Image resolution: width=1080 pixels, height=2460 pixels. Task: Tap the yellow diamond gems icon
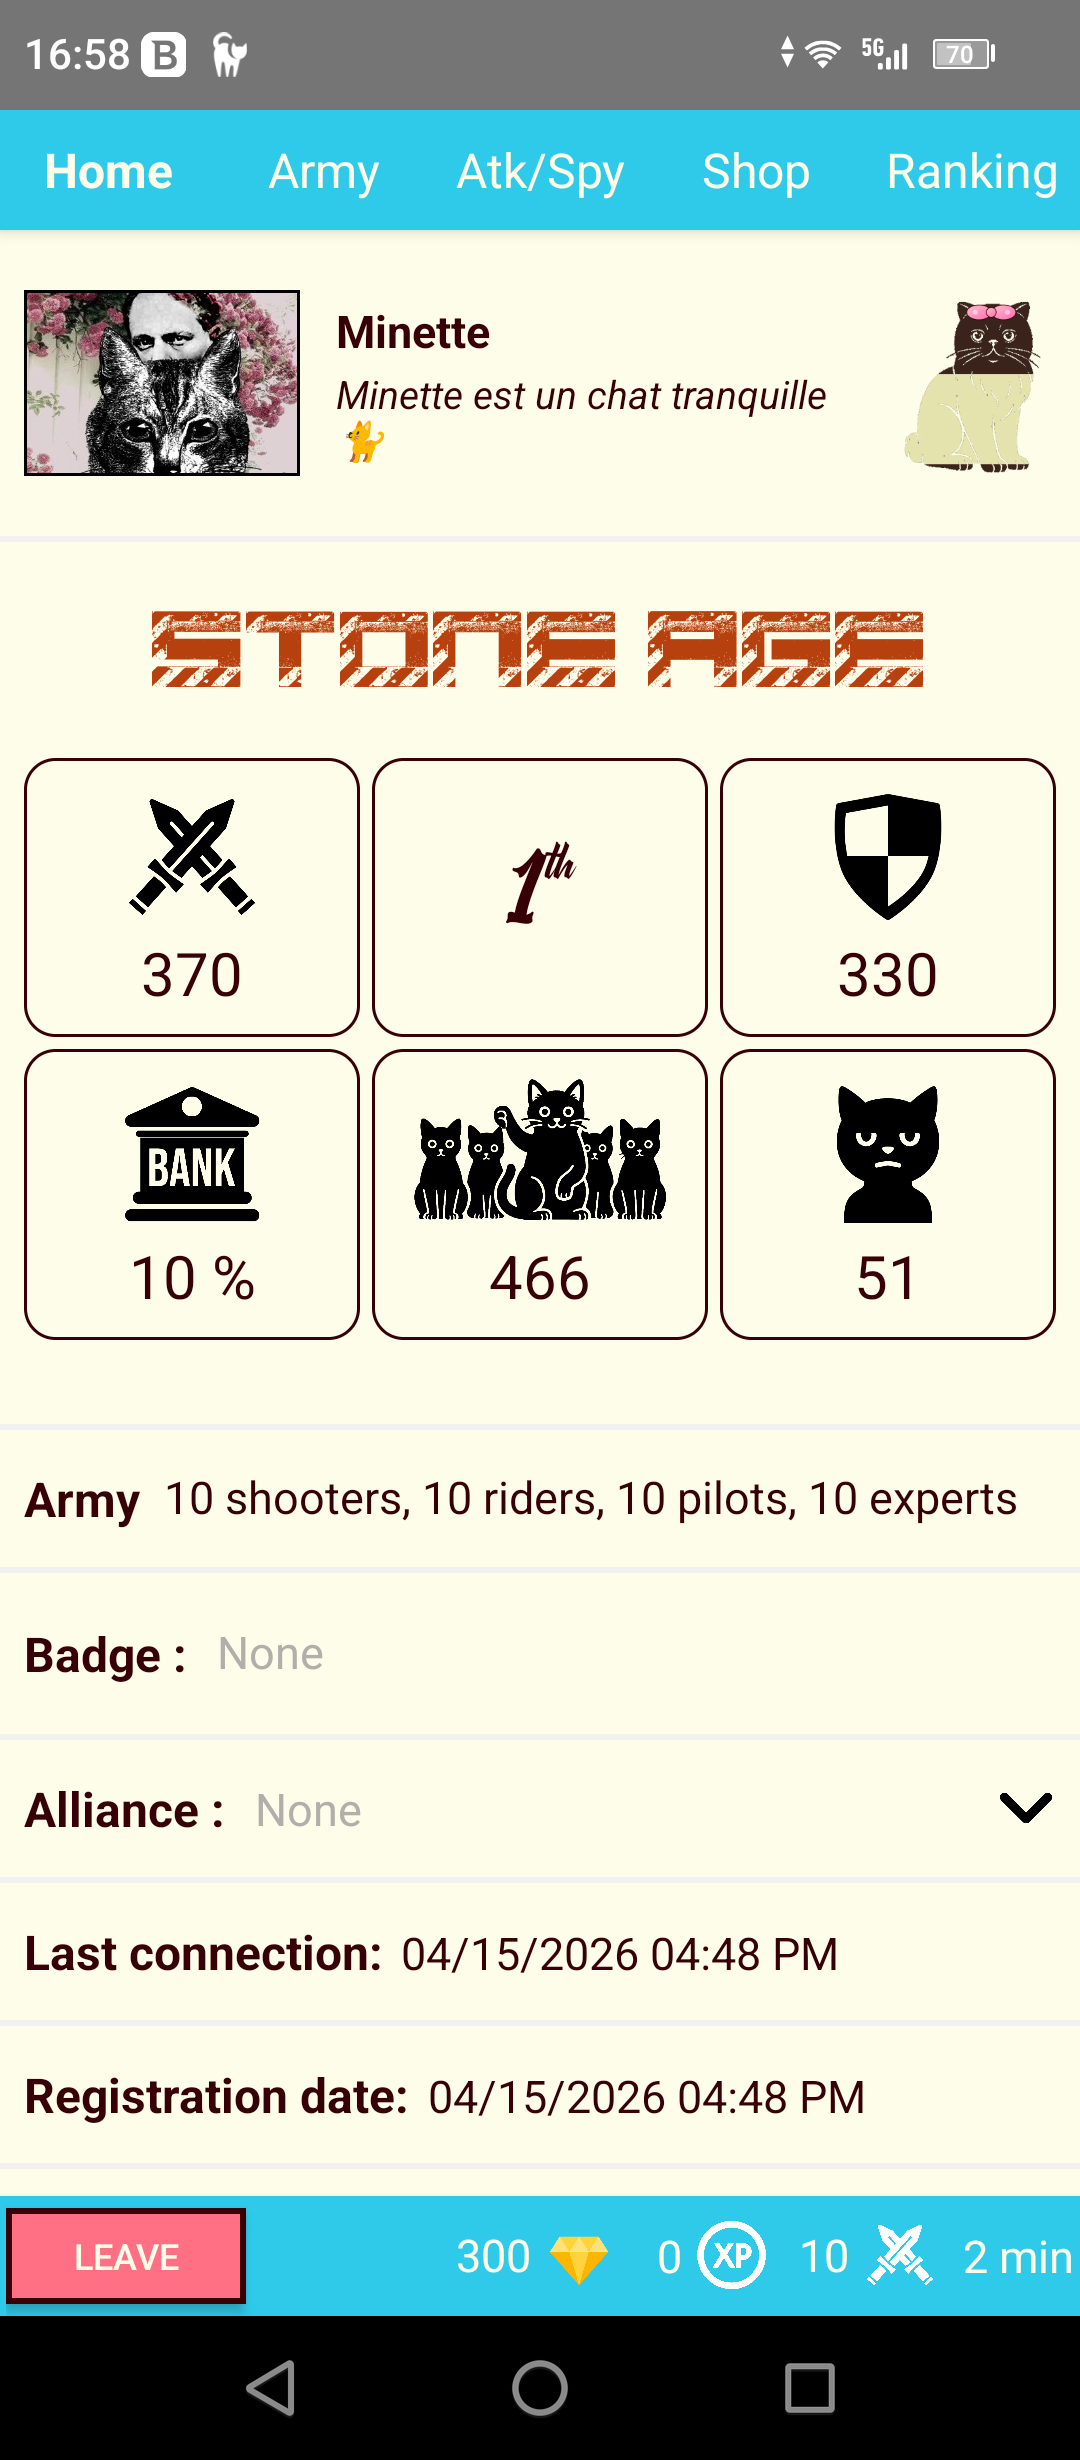(579, 2258)
